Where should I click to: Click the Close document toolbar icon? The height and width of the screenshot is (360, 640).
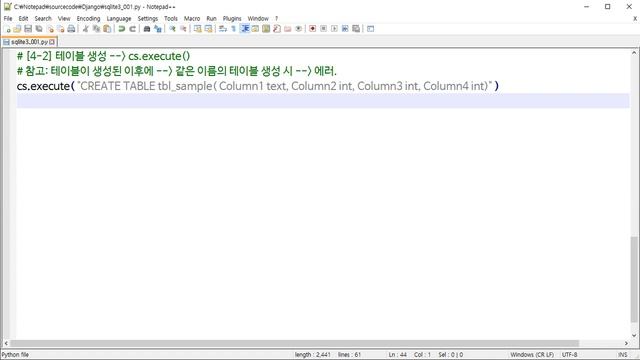point(50,29)
